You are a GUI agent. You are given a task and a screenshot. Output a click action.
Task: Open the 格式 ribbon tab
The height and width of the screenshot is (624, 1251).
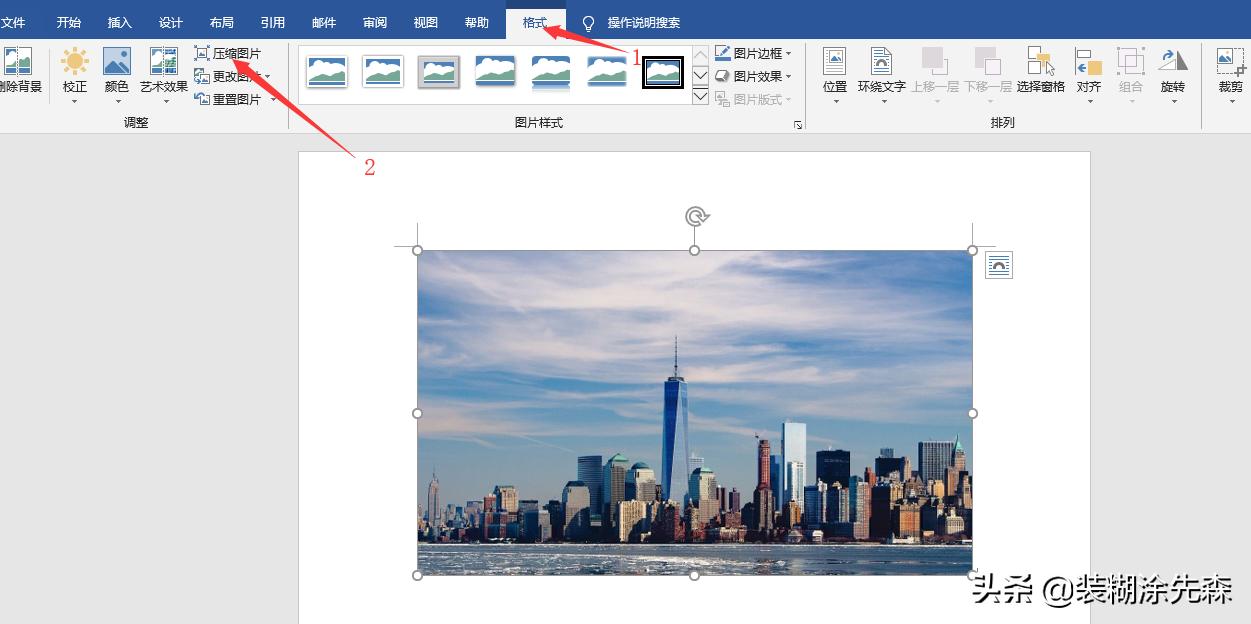[535, 22]
